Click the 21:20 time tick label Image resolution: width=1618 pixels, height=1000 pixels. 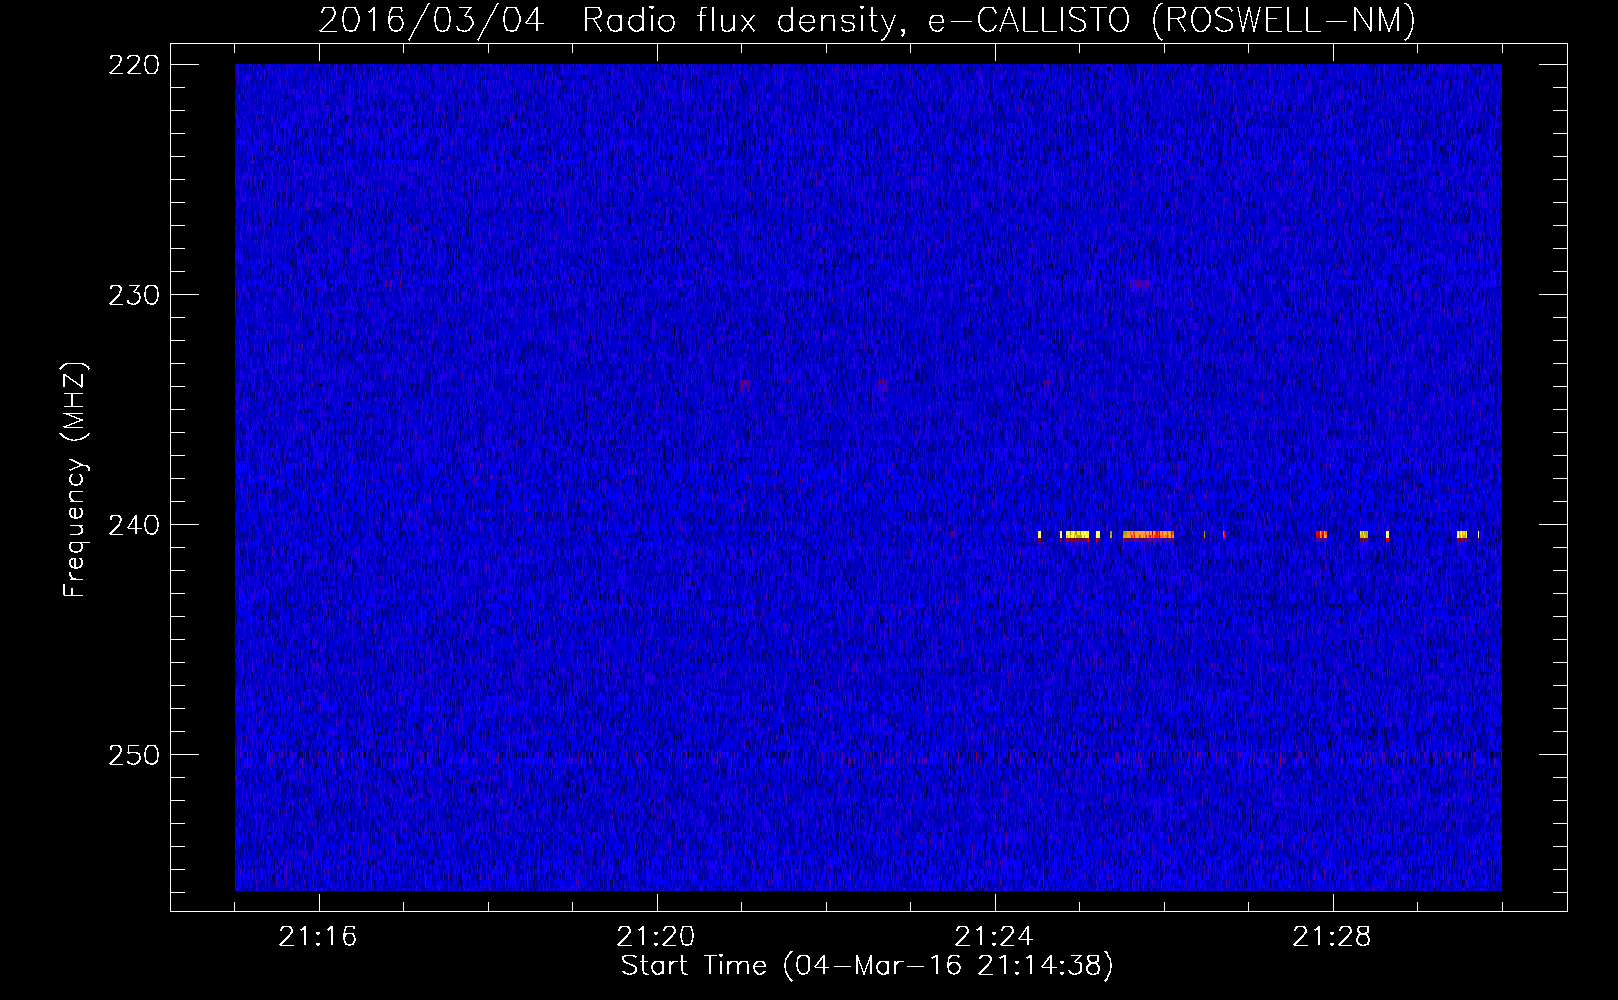[656, 937]
